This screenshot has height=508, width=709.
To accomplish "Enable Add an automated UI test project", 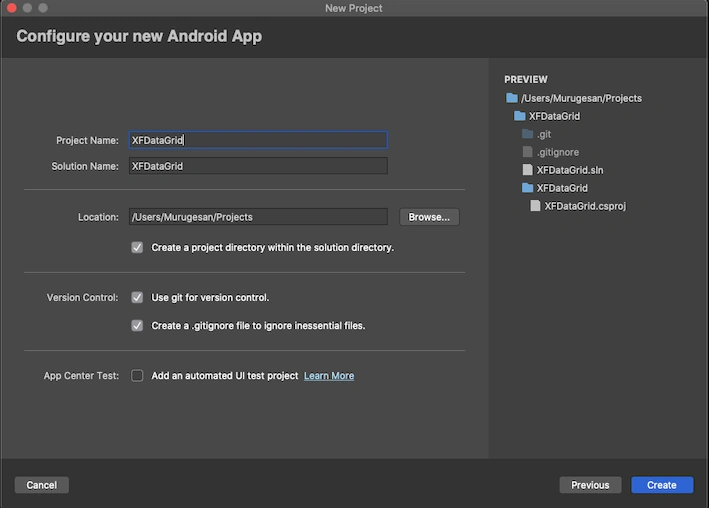I will [x=137, y=375].
